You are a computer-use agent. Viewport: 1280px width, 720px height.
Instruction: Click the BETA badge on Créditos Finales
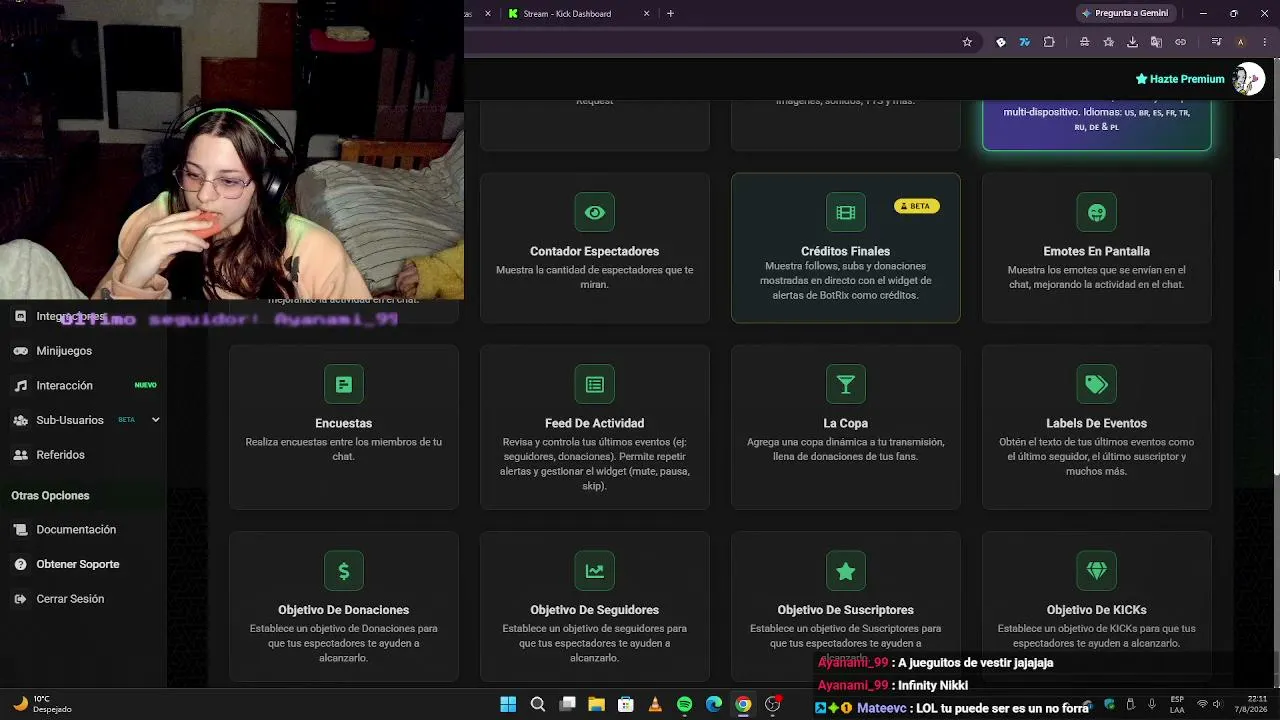917,206
